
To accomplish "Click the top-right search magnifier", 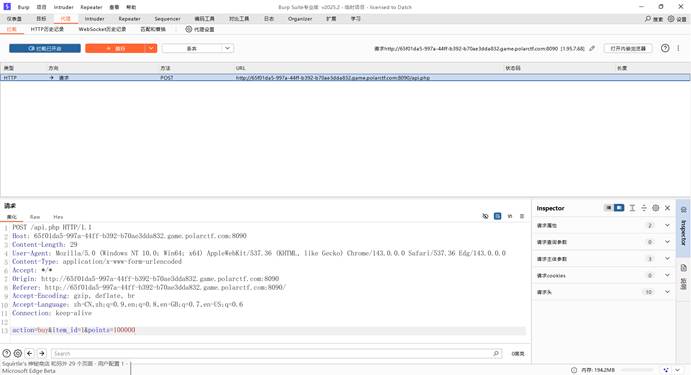I will pos(647,19).
